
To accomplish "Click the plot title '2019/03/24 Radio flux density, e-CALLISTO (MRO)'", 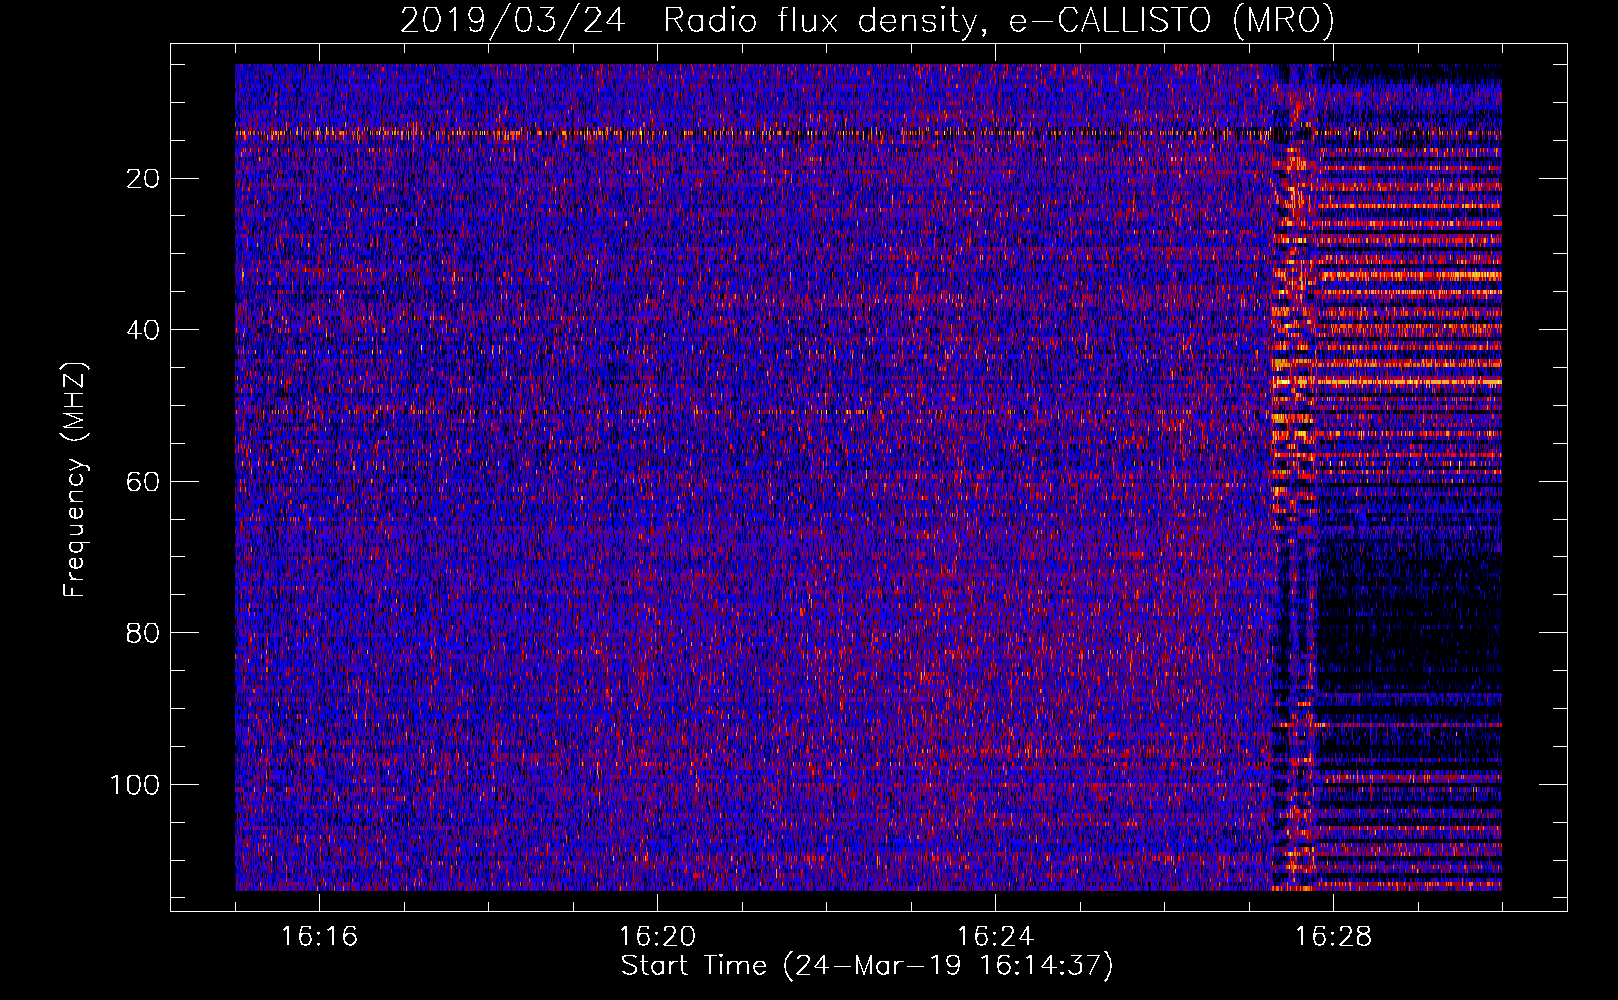I will [x=867, y=20].
